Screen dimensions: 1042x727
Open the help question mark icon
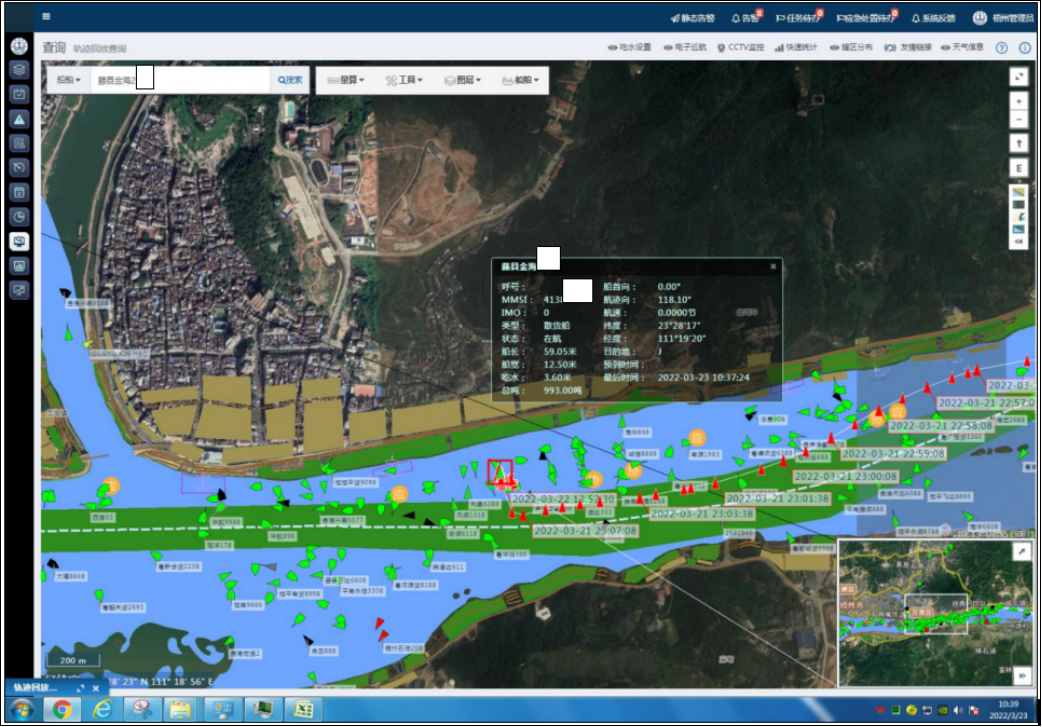point(1001,48)
